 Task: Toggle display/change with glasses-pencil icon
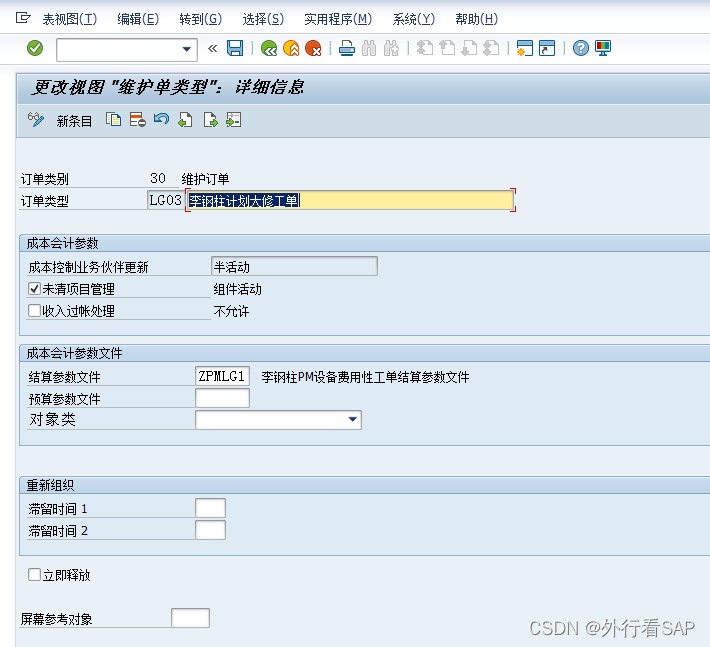36,120
